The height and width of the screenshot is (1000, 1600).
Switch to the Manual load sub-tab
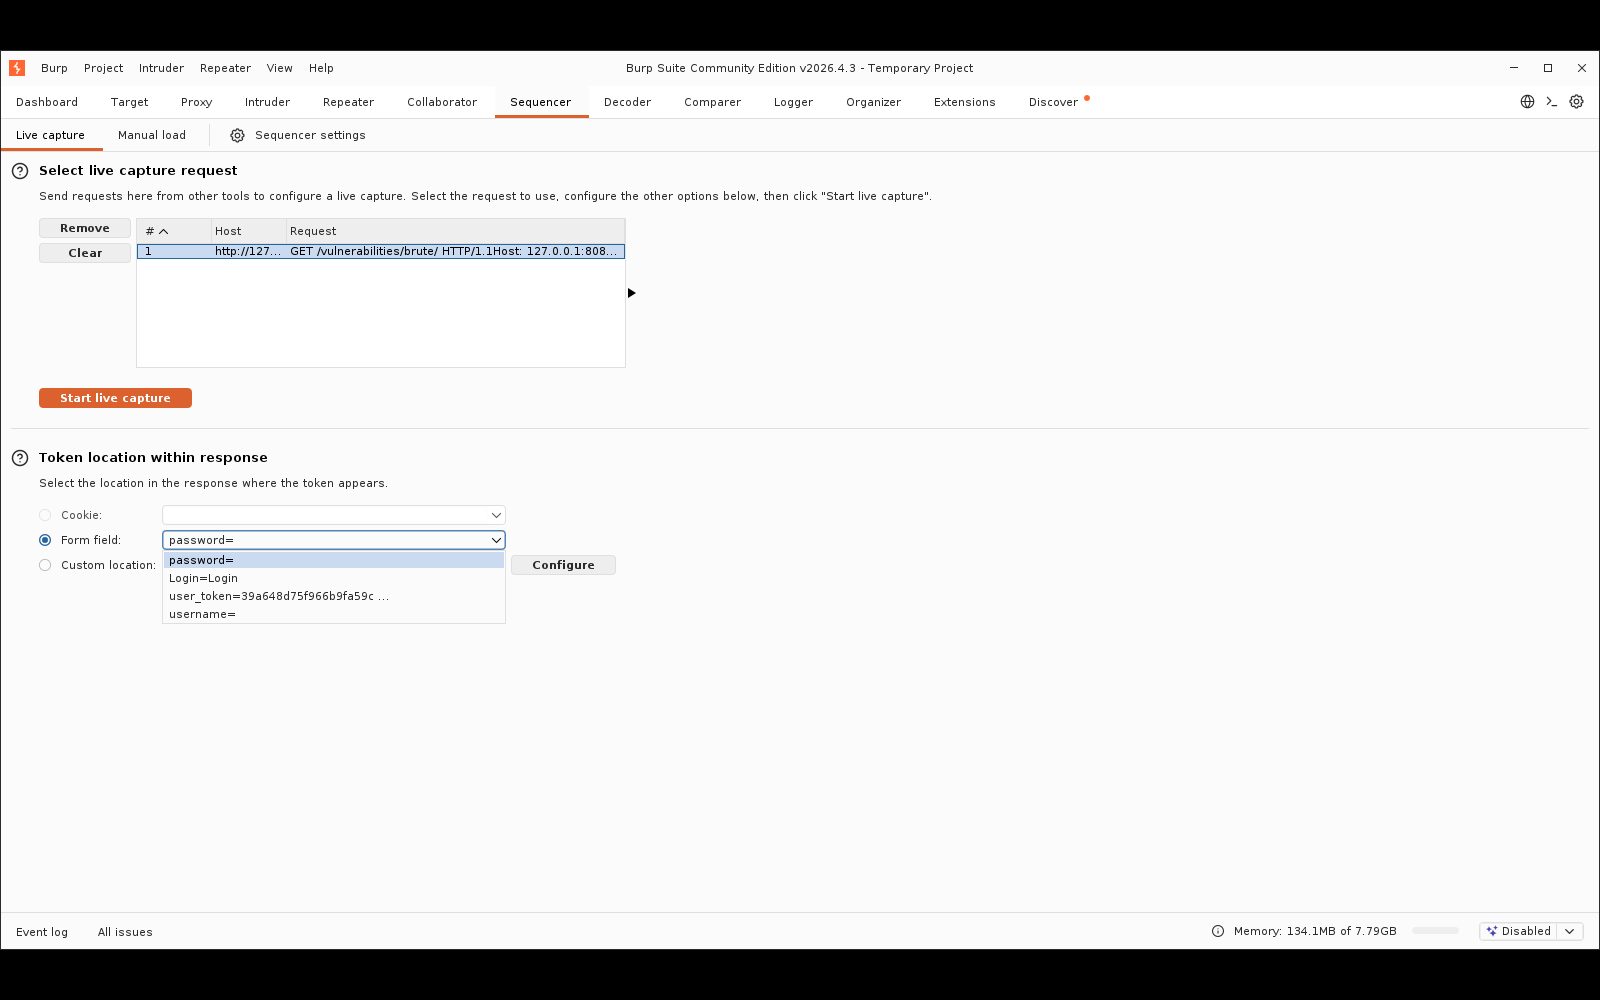152,135
